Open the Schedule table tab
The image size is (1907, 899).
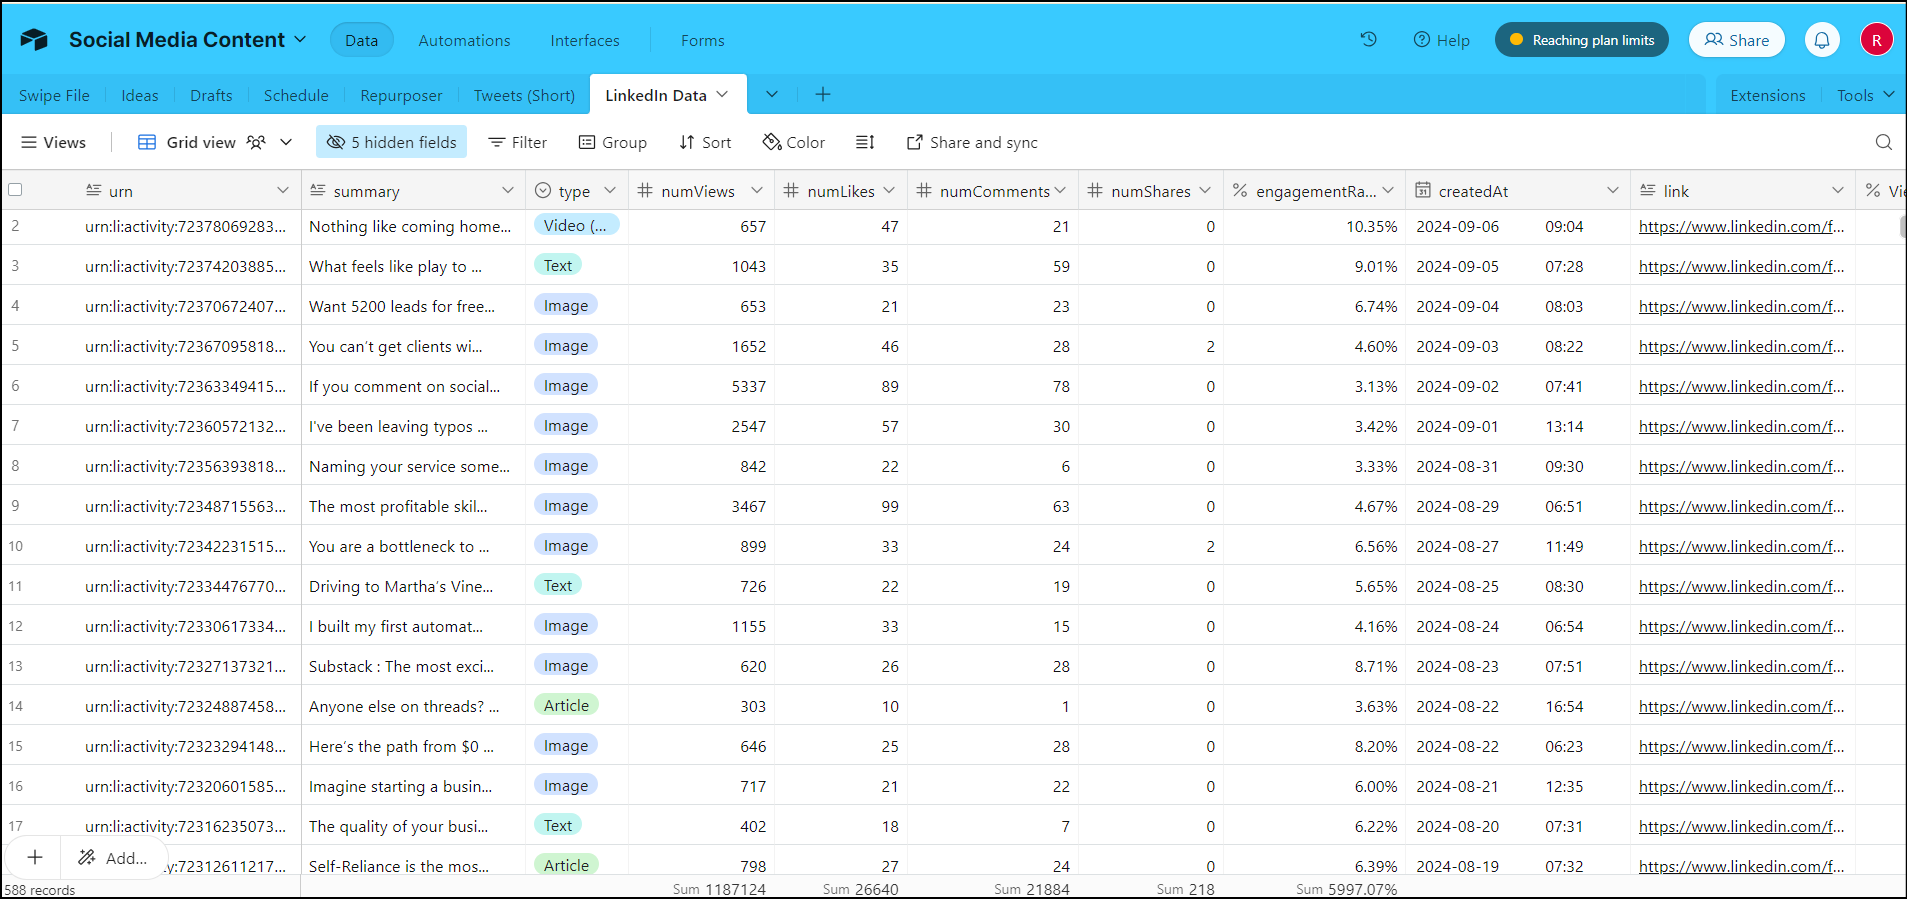click(x=296, y=95)
